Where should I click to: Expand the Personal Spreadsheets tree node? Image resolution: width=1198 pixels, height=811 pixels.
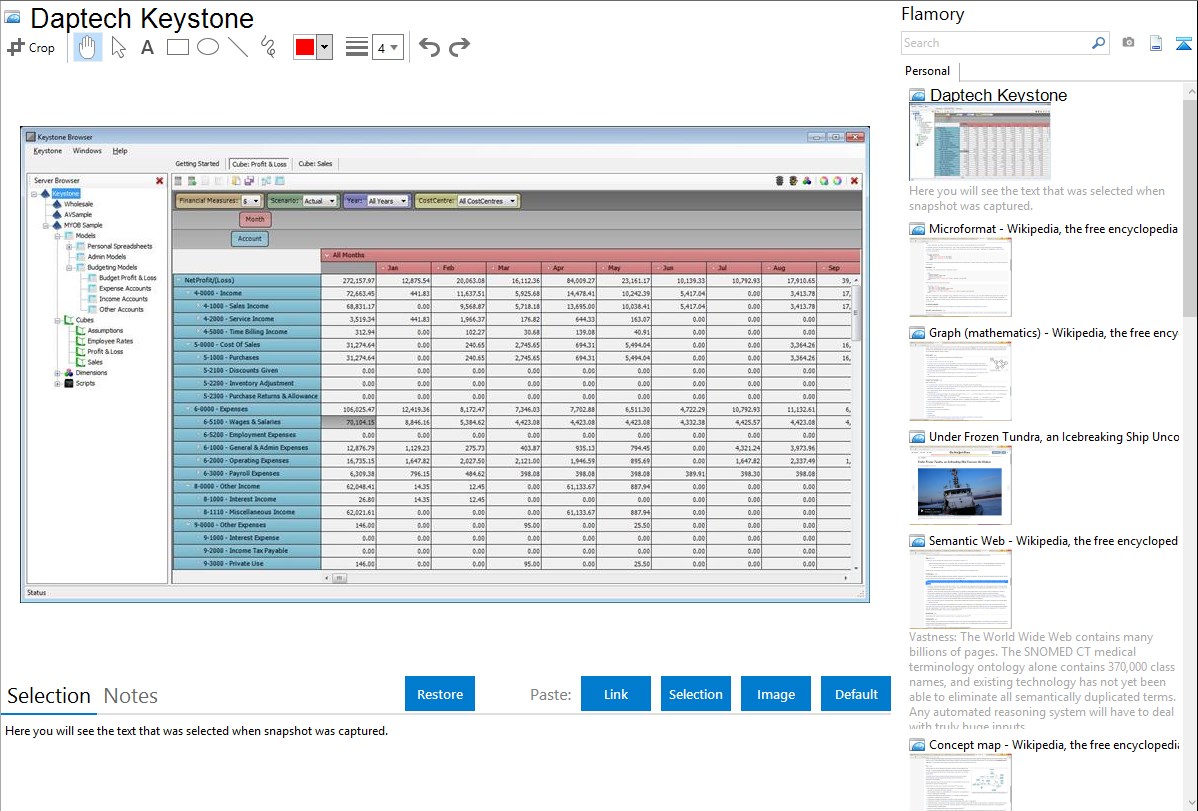pos(69,247)
